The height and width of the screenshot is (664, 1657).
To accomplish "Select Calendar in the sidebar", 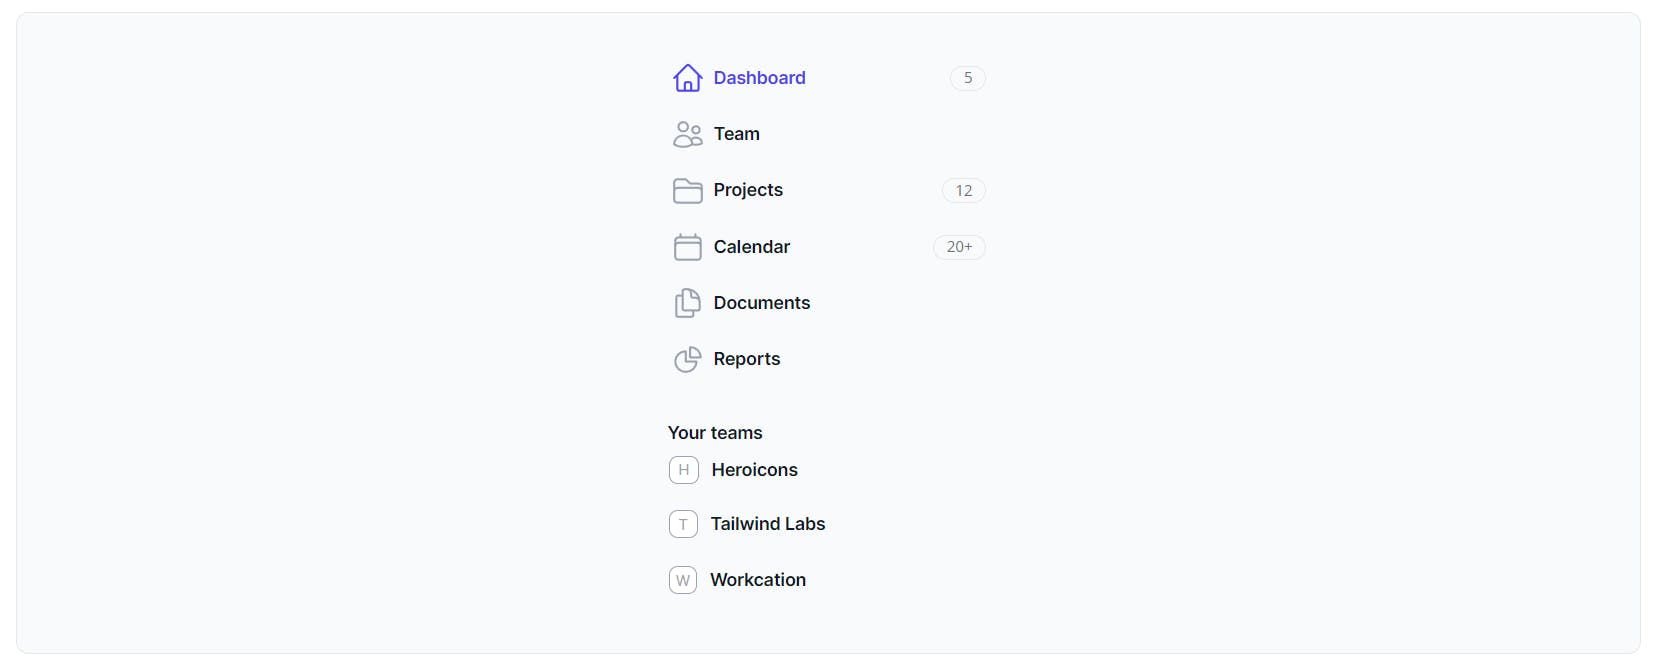I will (x=828, y=247).
